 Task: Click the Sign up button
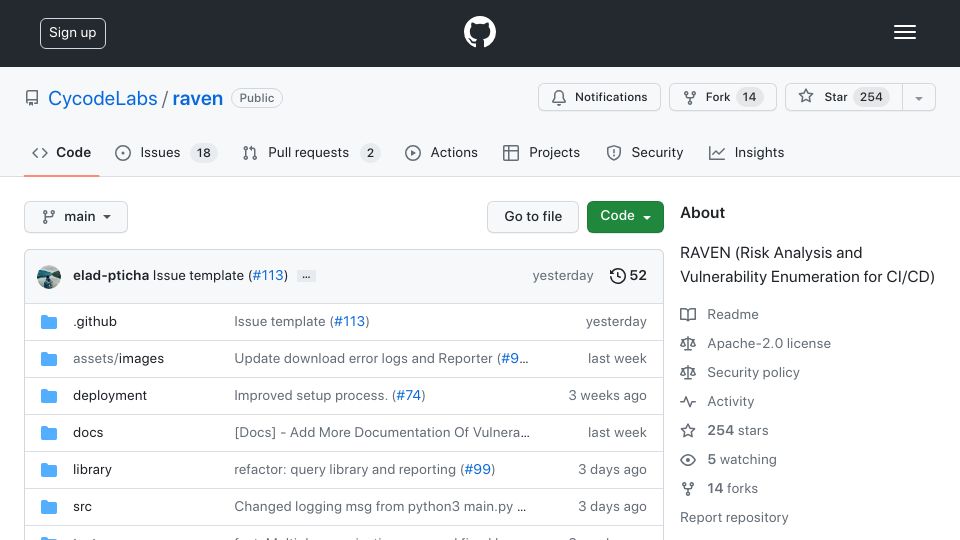(x=73, y=33)
